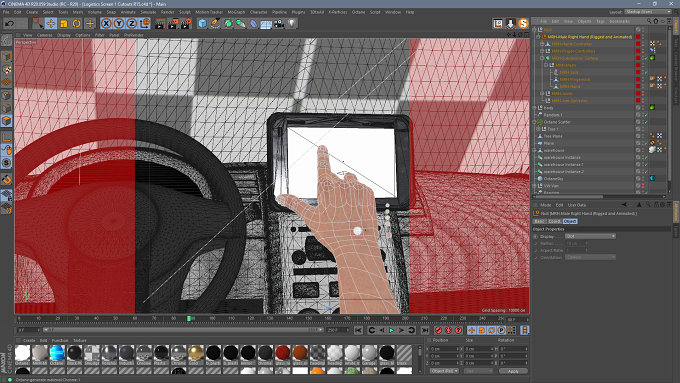This screenshot has height=383, width=680.
Task: Open the Object (Rel) coordinate dropdown
Action: click(444, 371)
